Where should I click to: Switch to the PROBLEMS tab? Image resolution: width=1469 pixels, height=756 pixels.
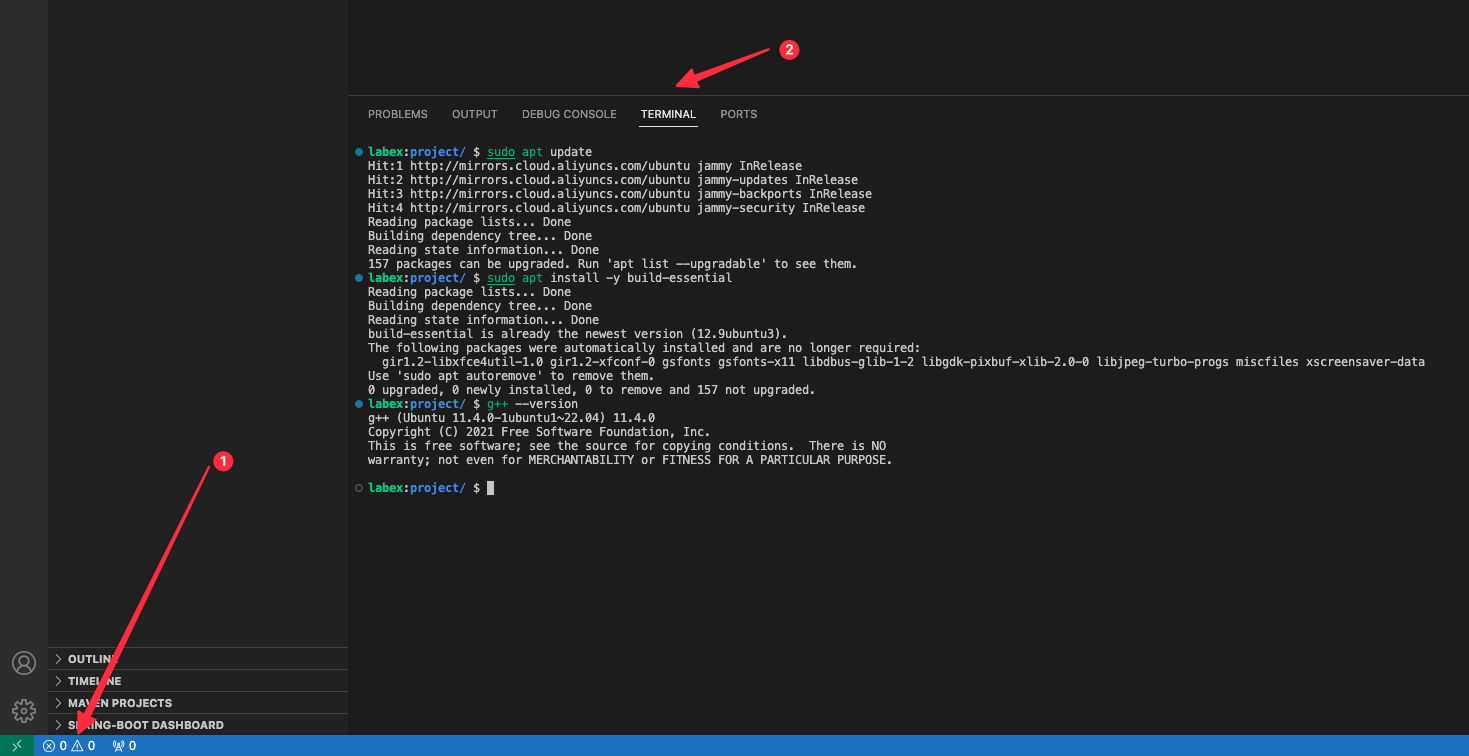tap(397, 114)
